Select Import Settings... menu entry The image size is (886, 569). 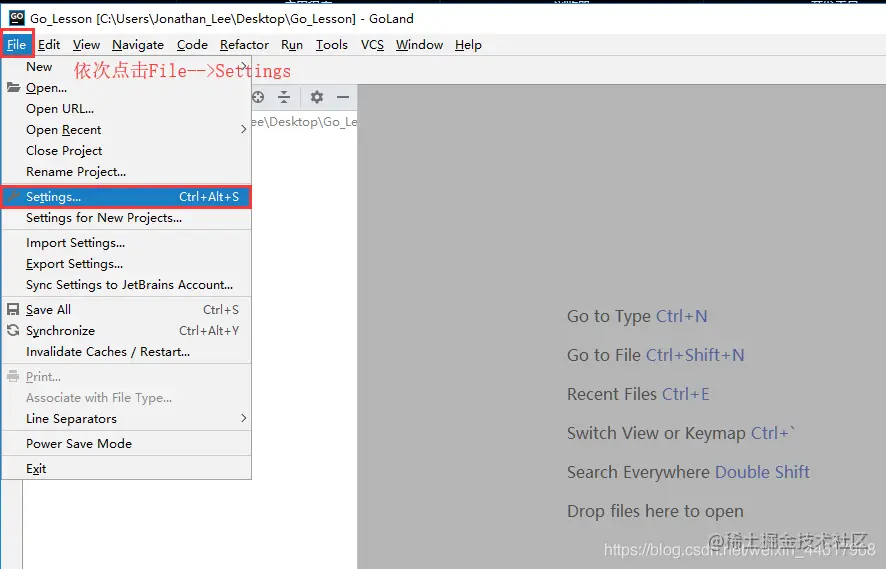pos(127,242)
